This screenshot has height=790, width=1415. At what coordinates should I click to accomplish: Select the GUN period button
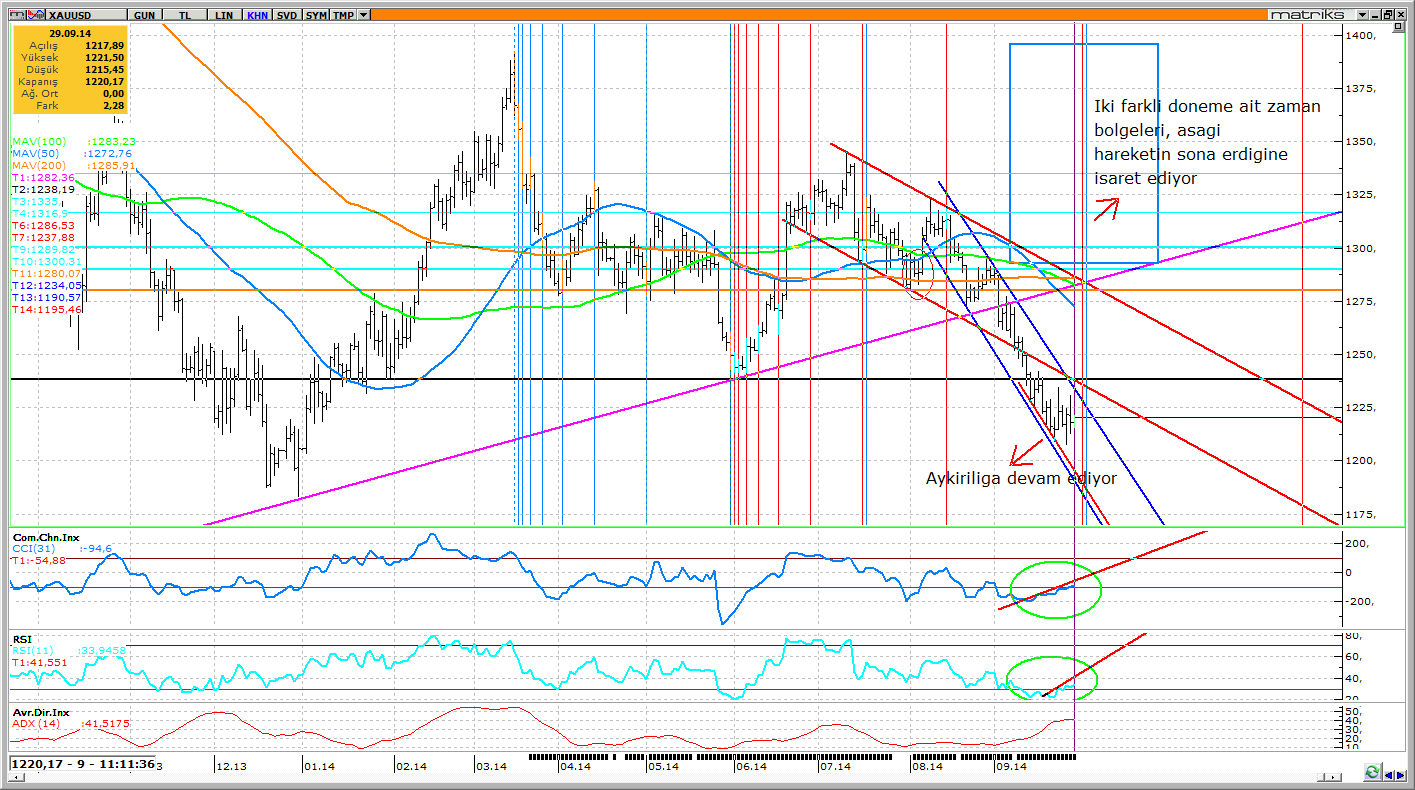click(x=143, y=15)
